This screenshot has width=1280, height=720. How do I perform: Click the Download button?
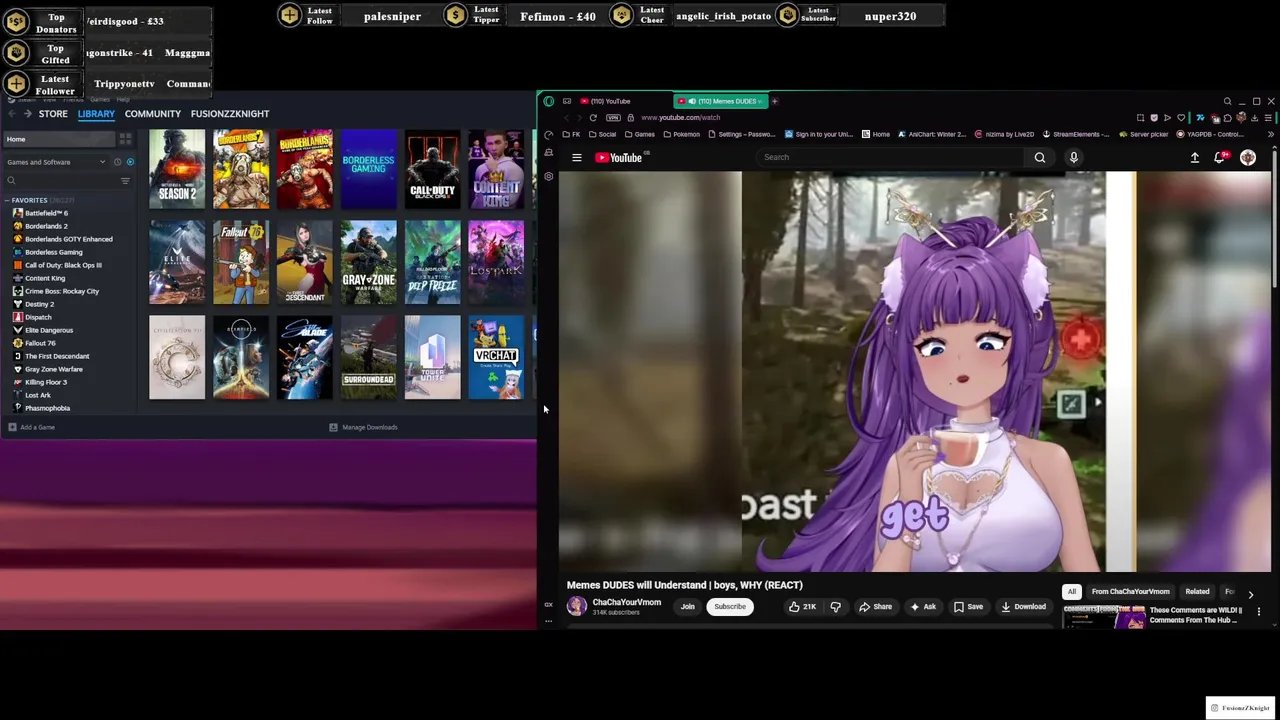pyautogui.click(x=1023, y=606)
